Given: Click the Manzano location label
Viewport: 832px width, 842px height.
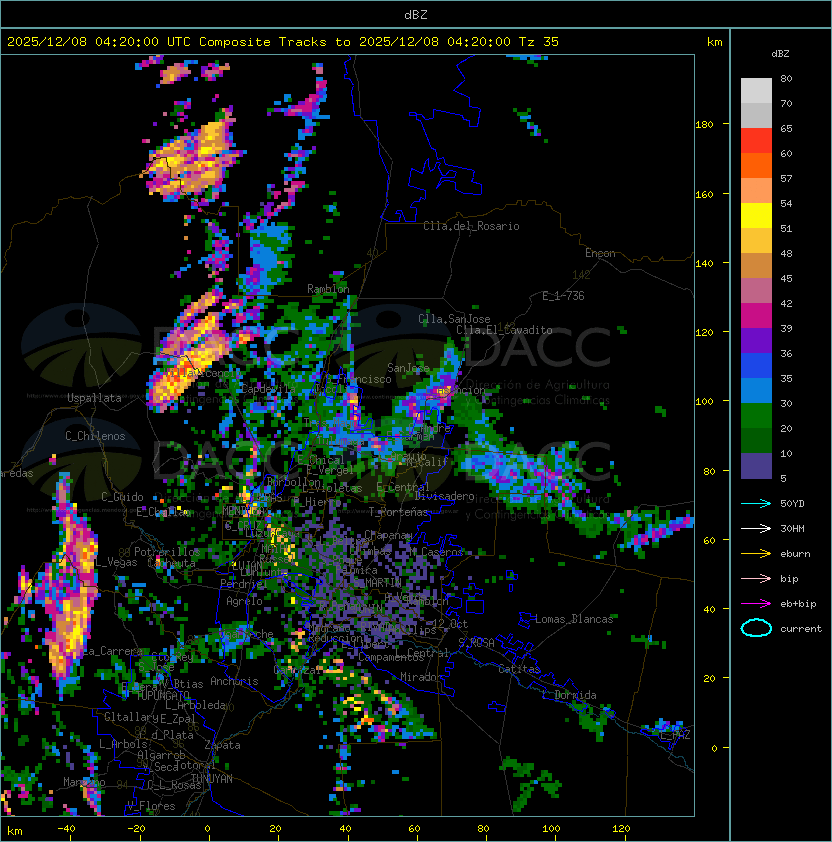Looking at the screenshot, I should pyautogui.click(x=84, y=782).
